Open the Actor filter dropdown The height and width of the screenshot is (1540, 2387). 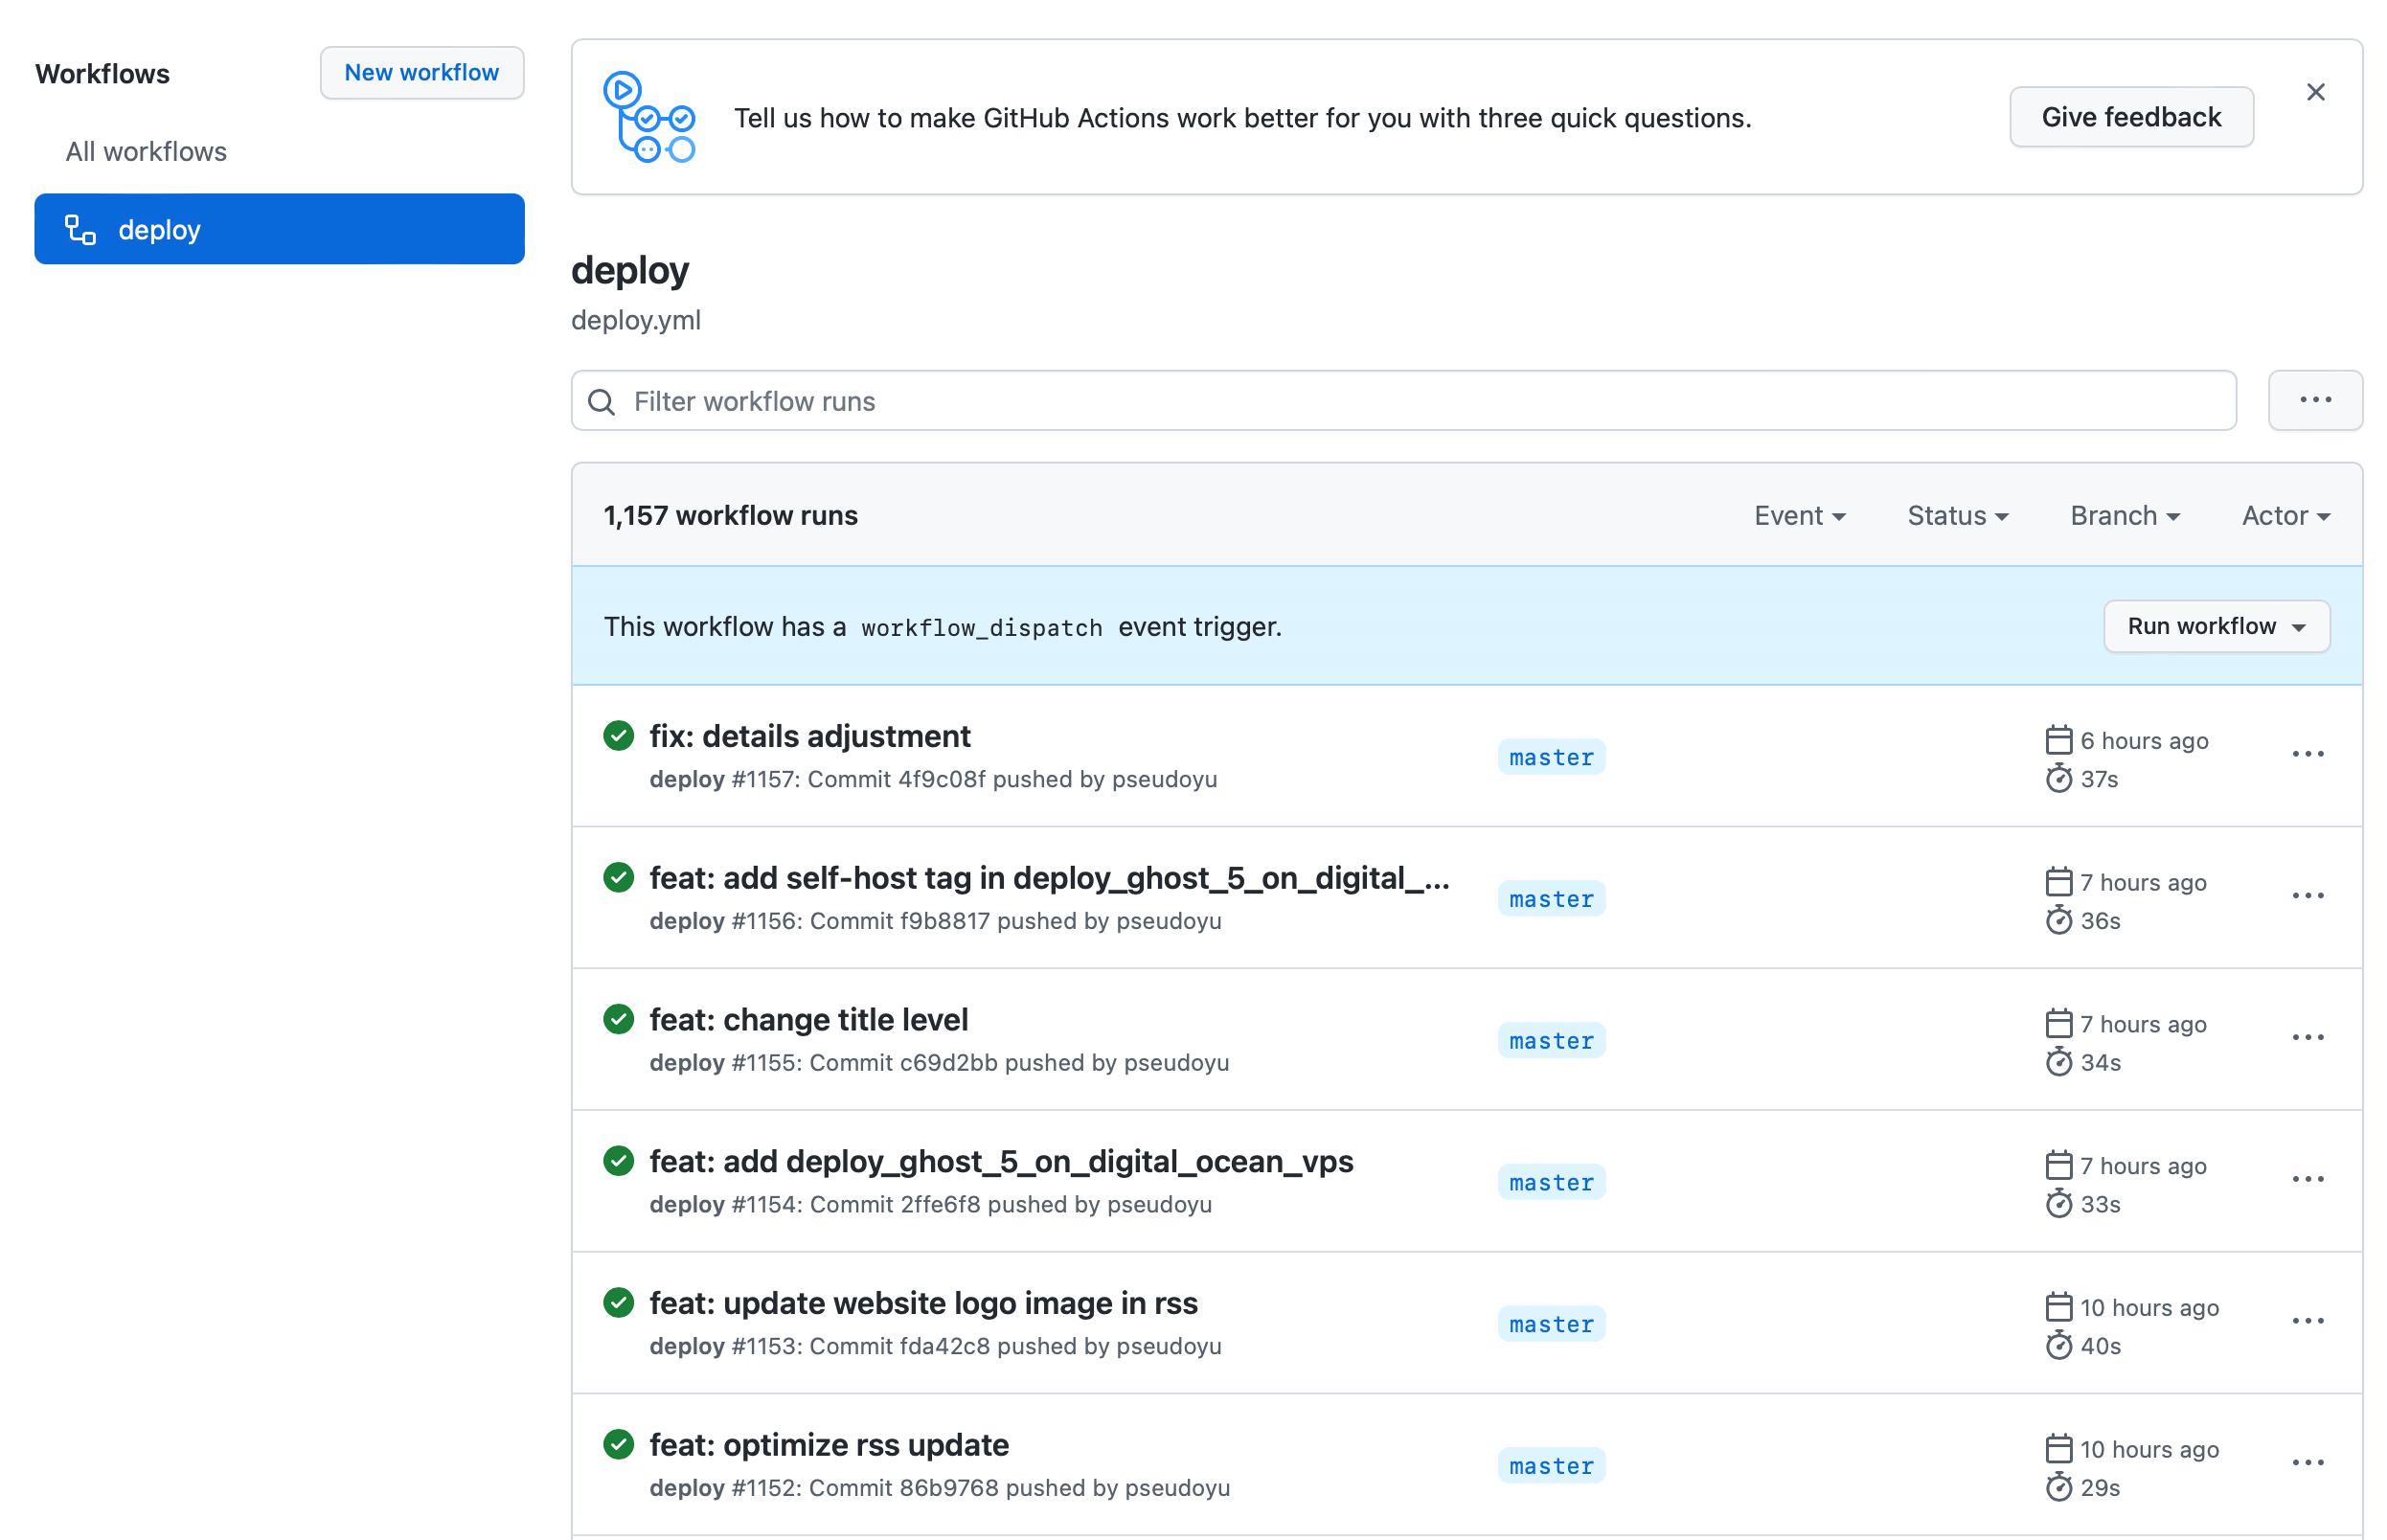2285,515
